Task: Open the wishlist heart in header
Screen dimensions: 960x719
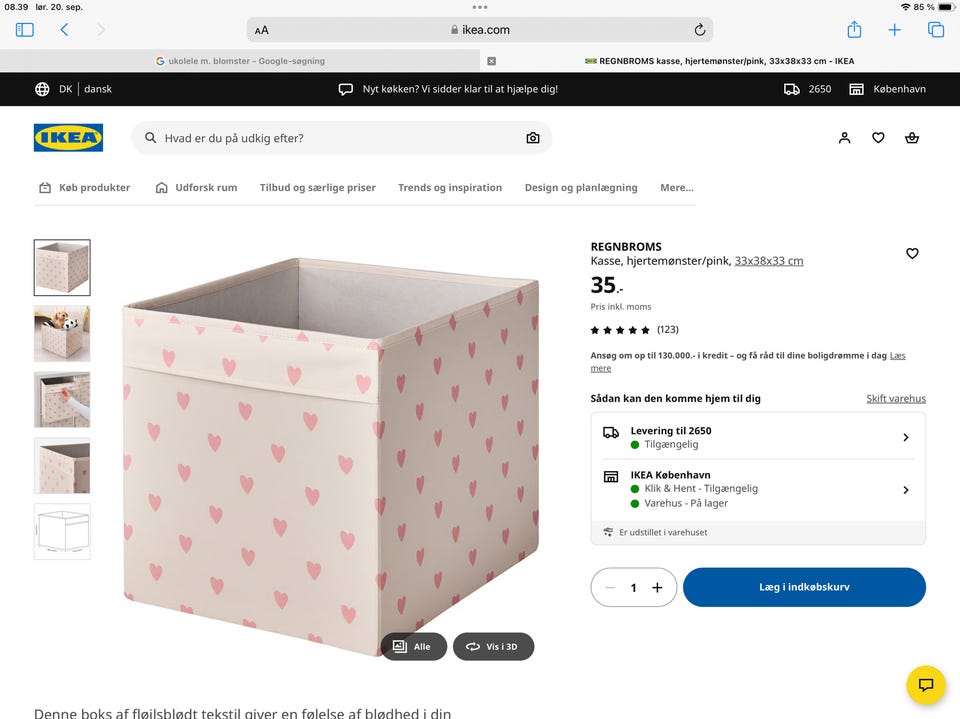Action: point(878,138)
